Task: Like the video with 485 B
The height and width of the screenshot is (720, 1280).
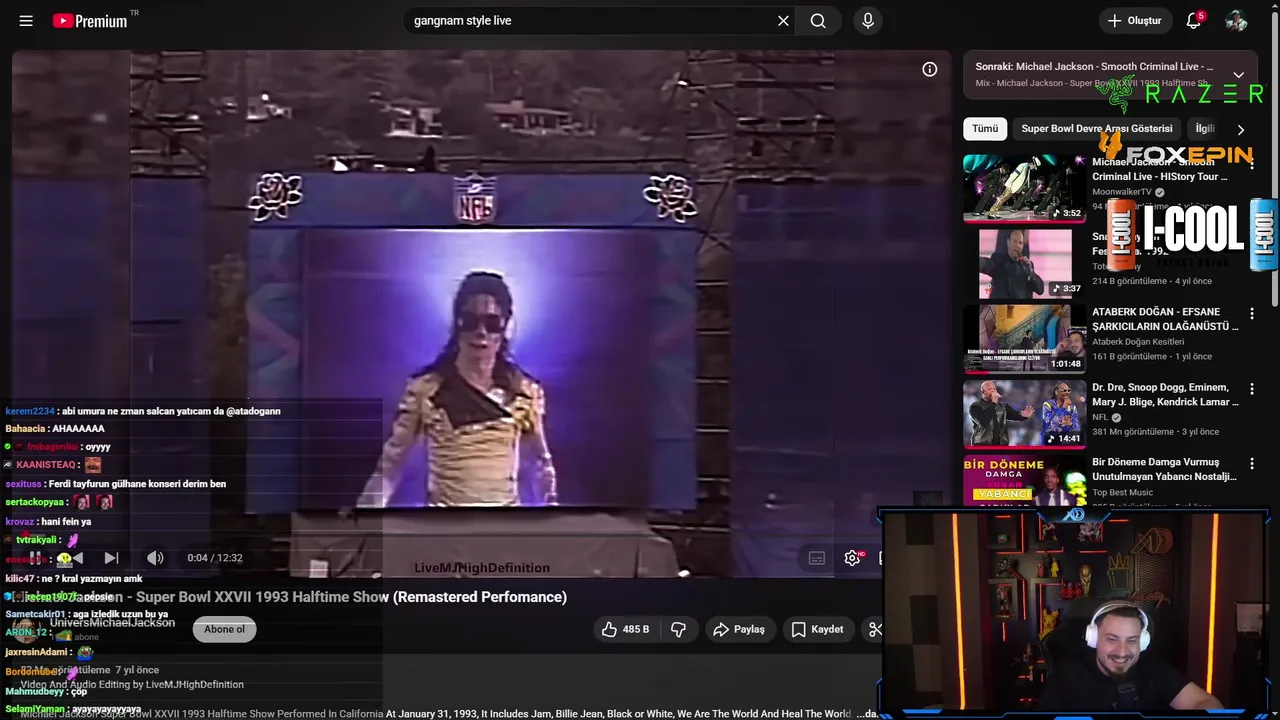Action: pyautogui.click(x=626, y=629)
